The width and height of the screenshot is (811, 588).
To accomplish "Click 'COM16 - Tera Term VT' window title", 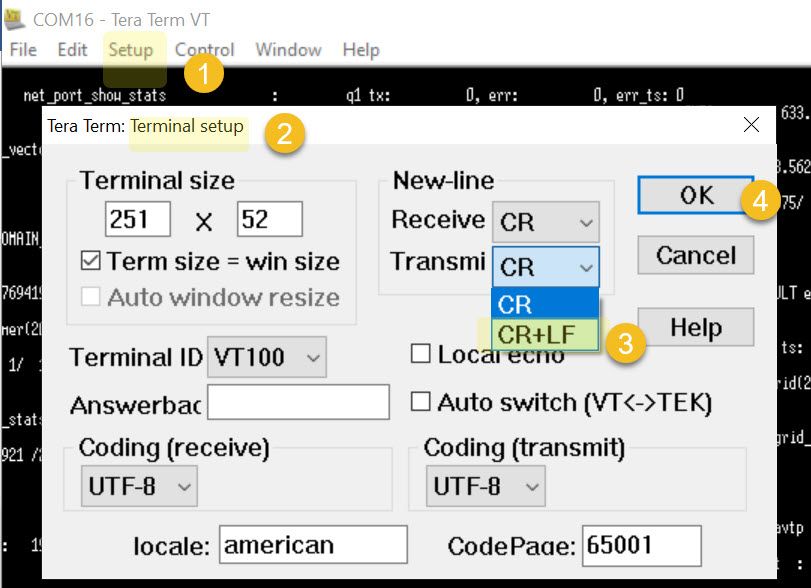I will point(122,20).
